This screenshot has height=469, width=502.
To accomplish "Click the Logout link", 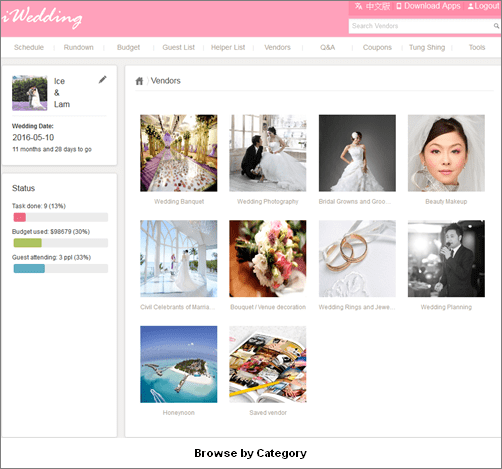I will 484,6.
